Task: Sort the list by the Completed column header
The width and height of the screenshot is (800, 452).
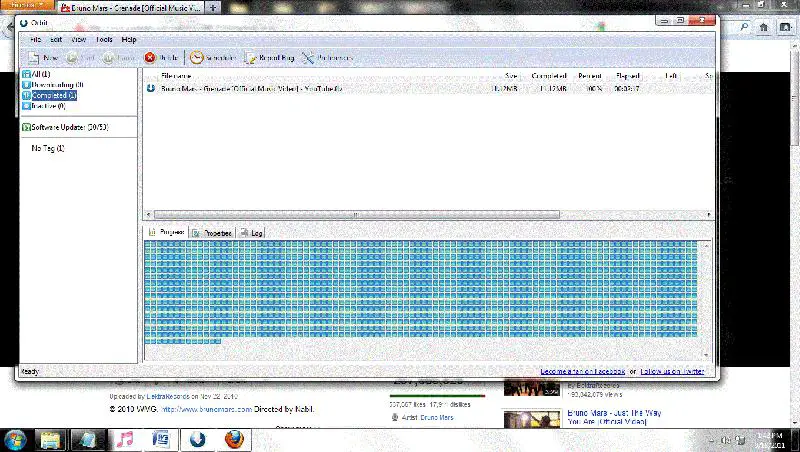Action: click(x=549, y=76)
